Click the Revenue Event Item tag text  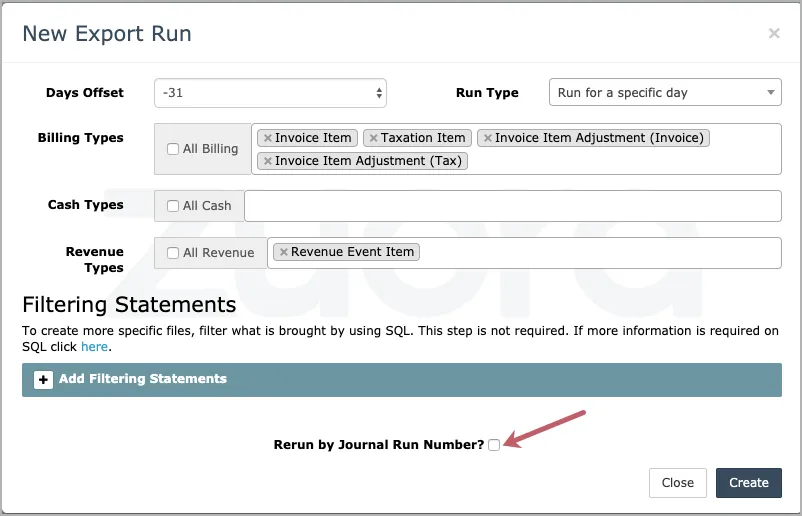(x=352, y=252)
